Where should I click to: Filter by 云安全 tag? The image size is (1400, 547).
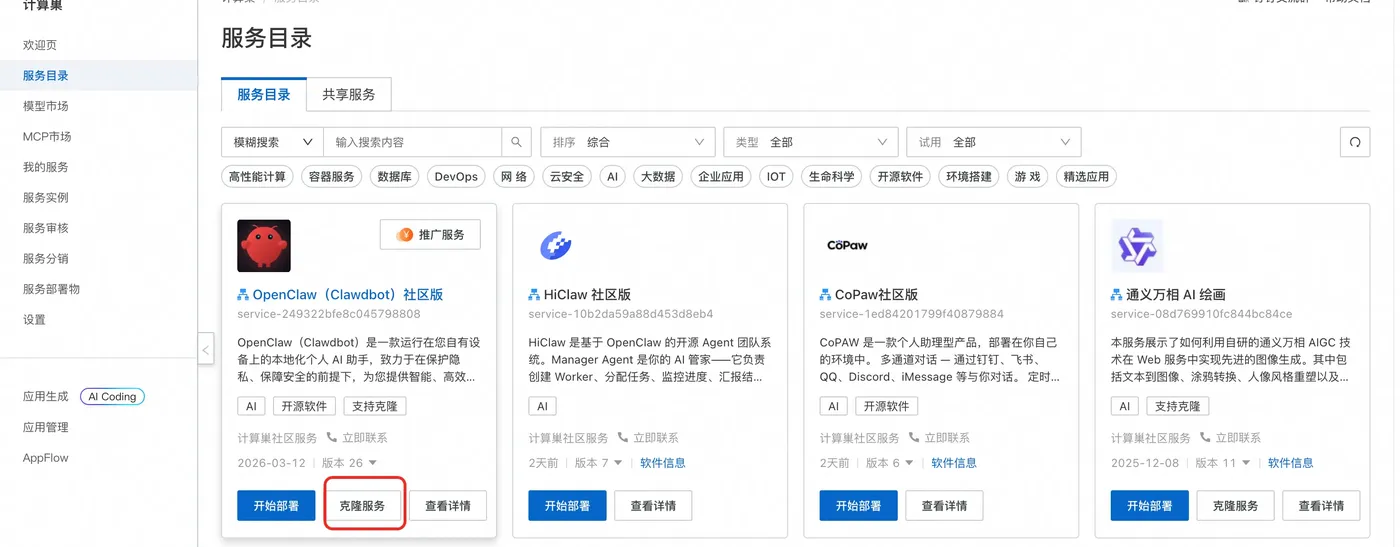pos(566,177)
